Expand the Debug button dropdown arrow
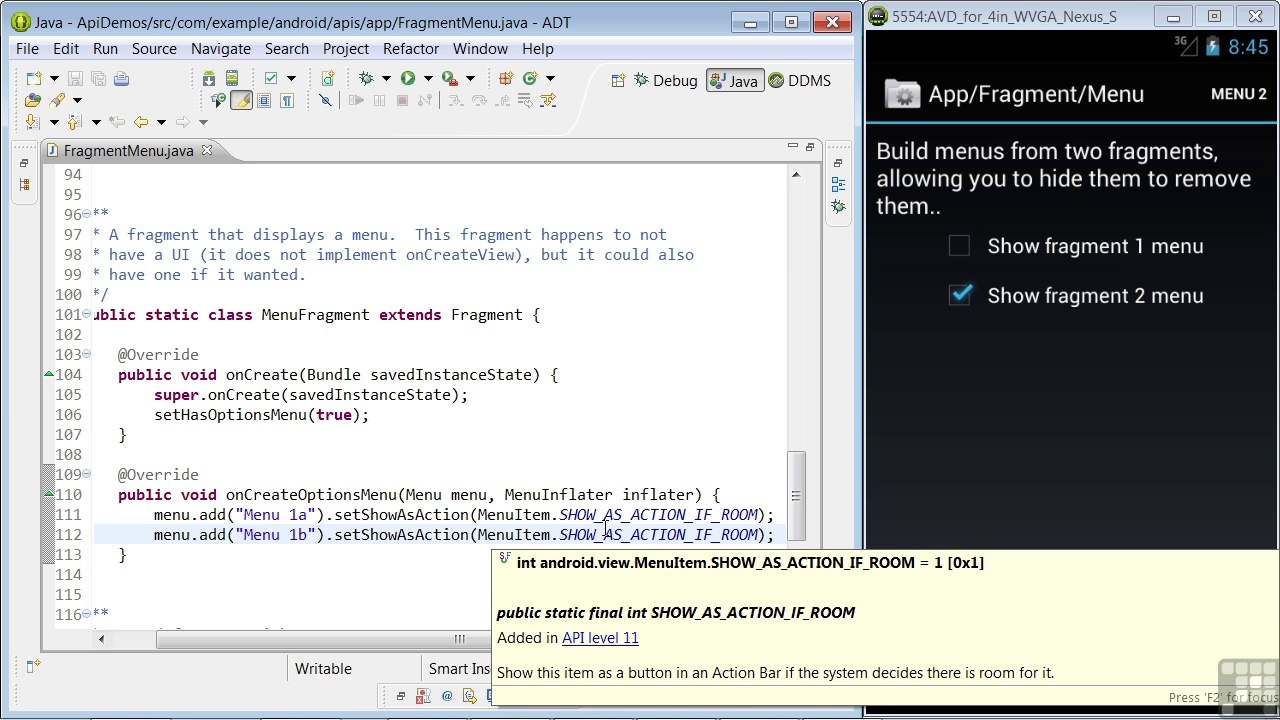 pos(386,78)
